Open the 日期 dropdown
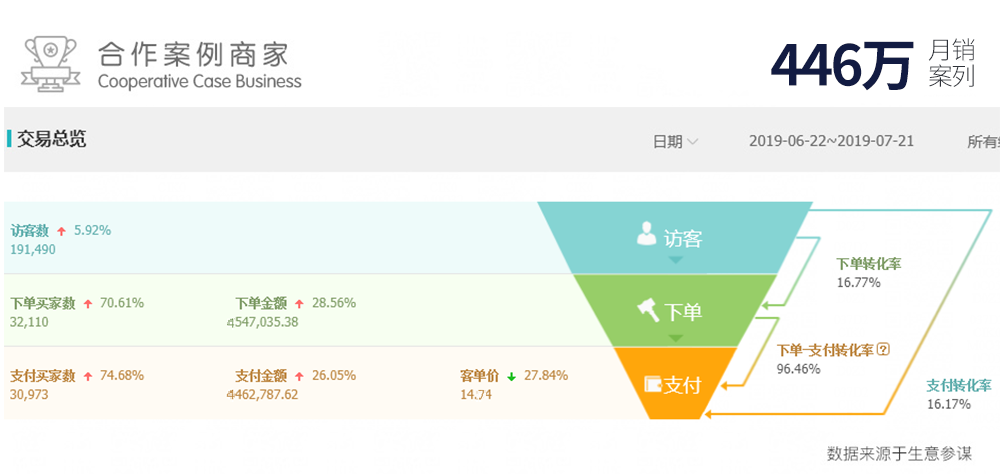 pyautogui.click(x=675, y=142)
